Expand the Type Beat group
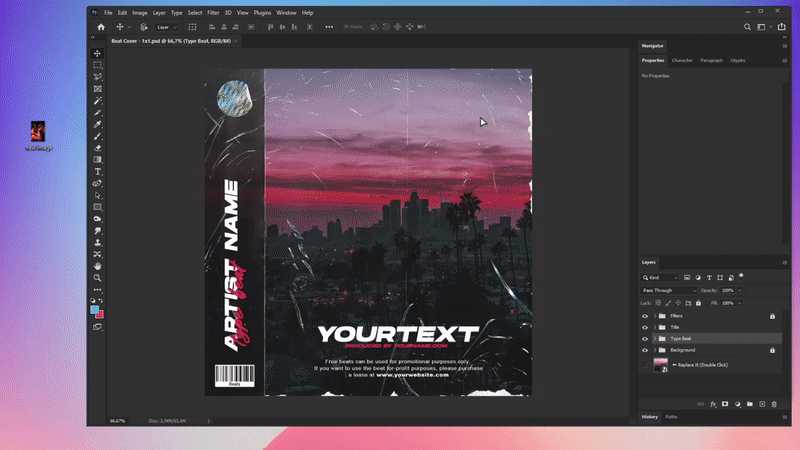 pyautogui.click(x=655, y=339)
